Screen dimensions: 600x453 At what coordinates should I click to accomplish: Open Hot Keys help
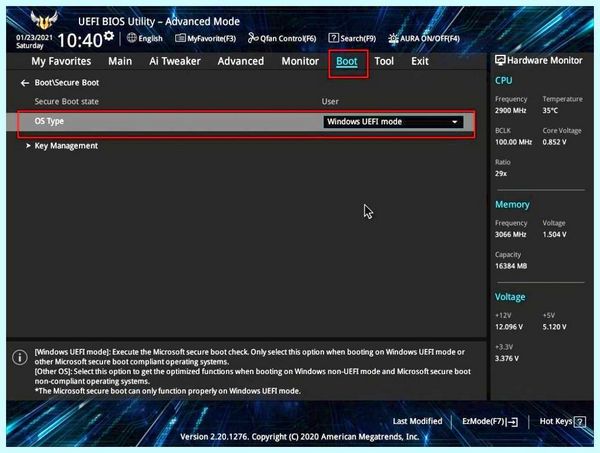click(x=562, y=422)
